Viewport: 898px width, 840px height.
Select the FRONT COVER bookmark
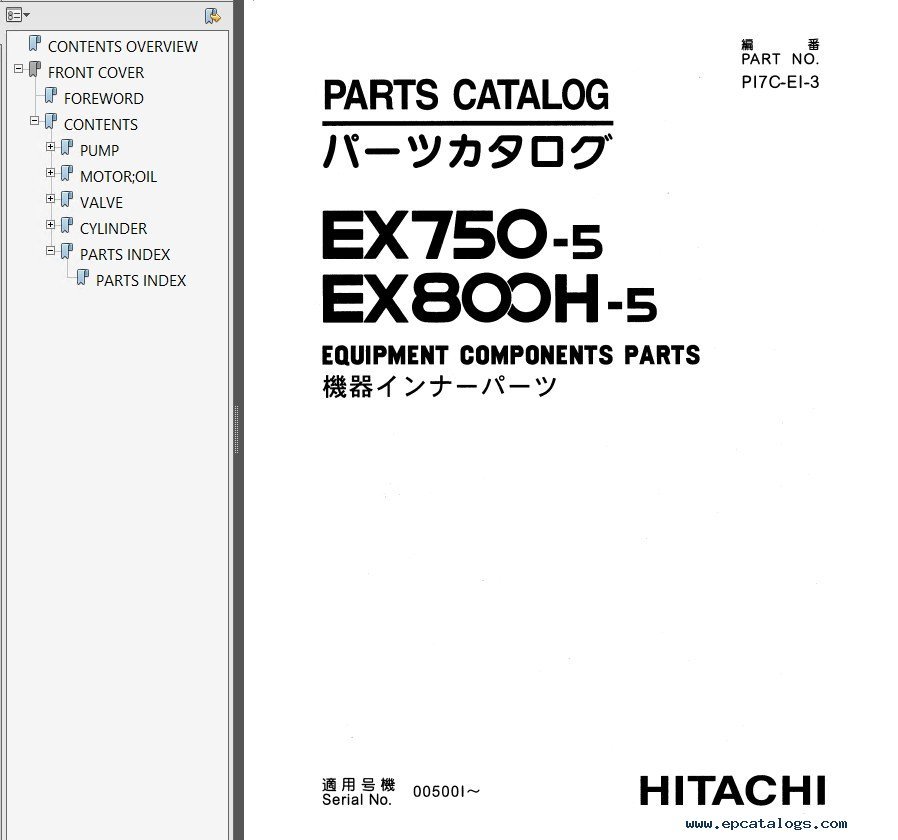tap(96, 73)
